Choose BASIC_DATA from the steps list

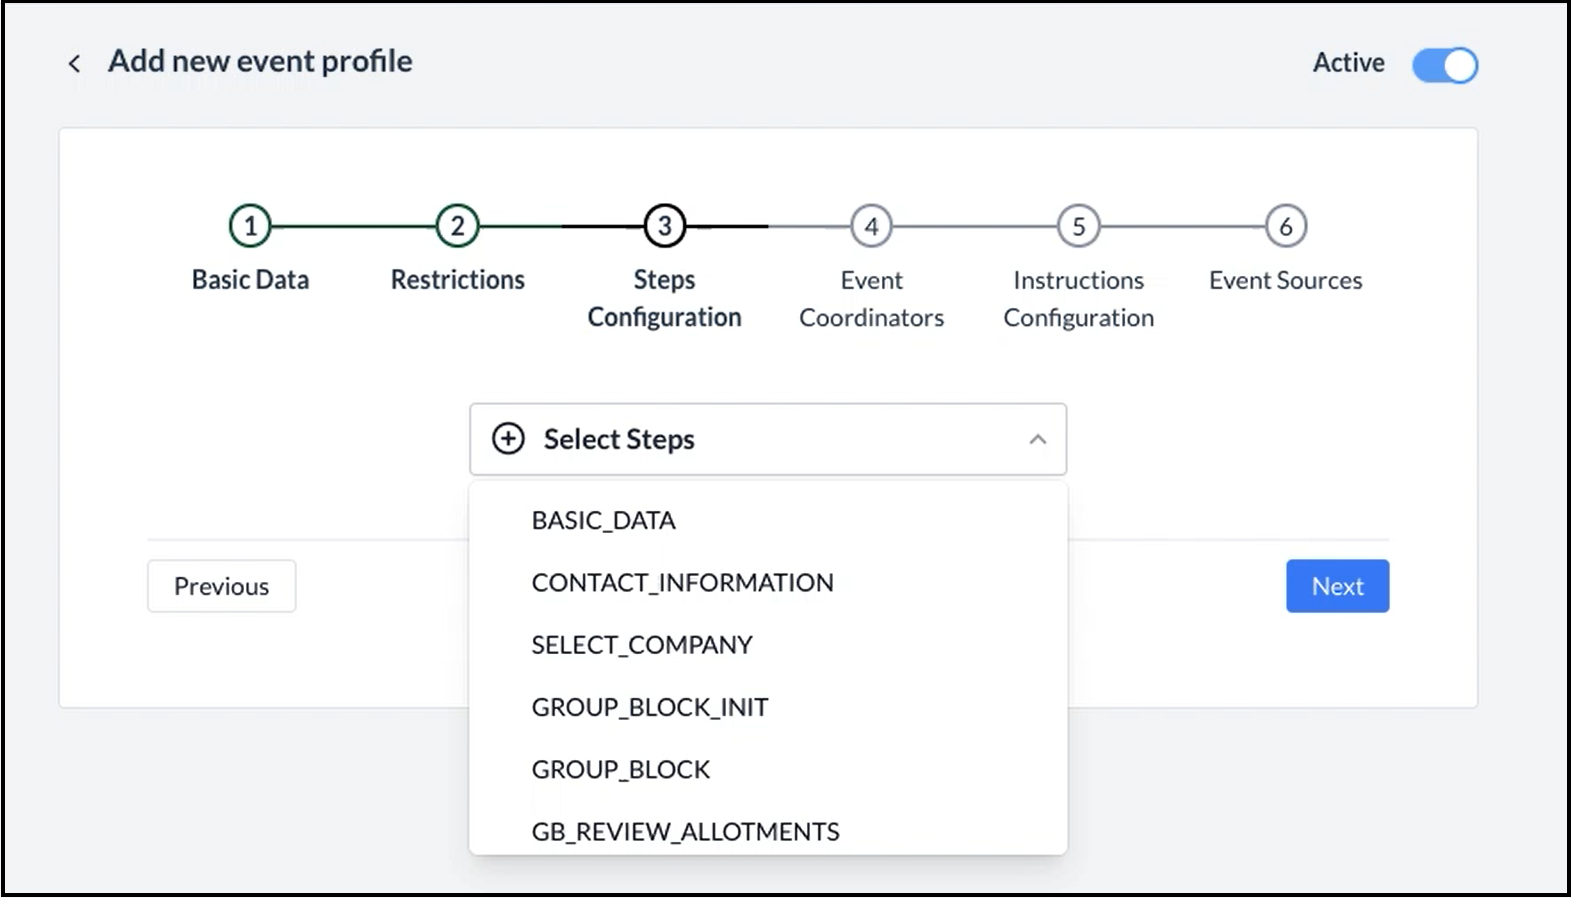(603, 521)
